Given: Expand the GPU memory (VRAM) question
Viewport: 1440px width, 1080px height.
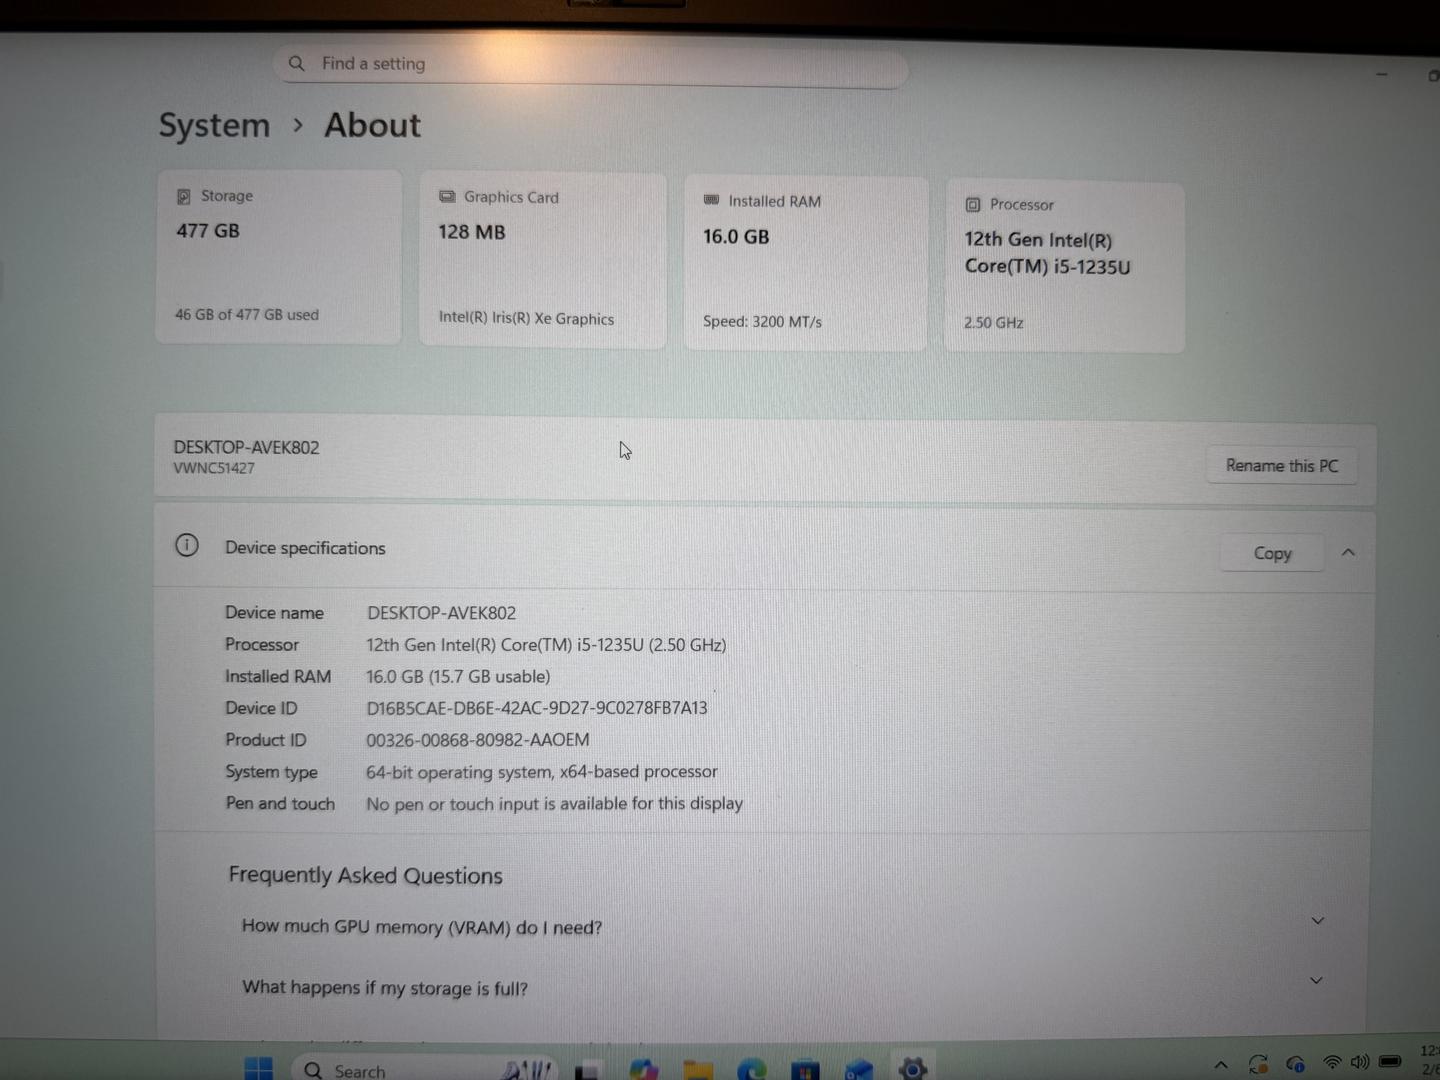Looking at the screenshot, I should coord(1317,921).
